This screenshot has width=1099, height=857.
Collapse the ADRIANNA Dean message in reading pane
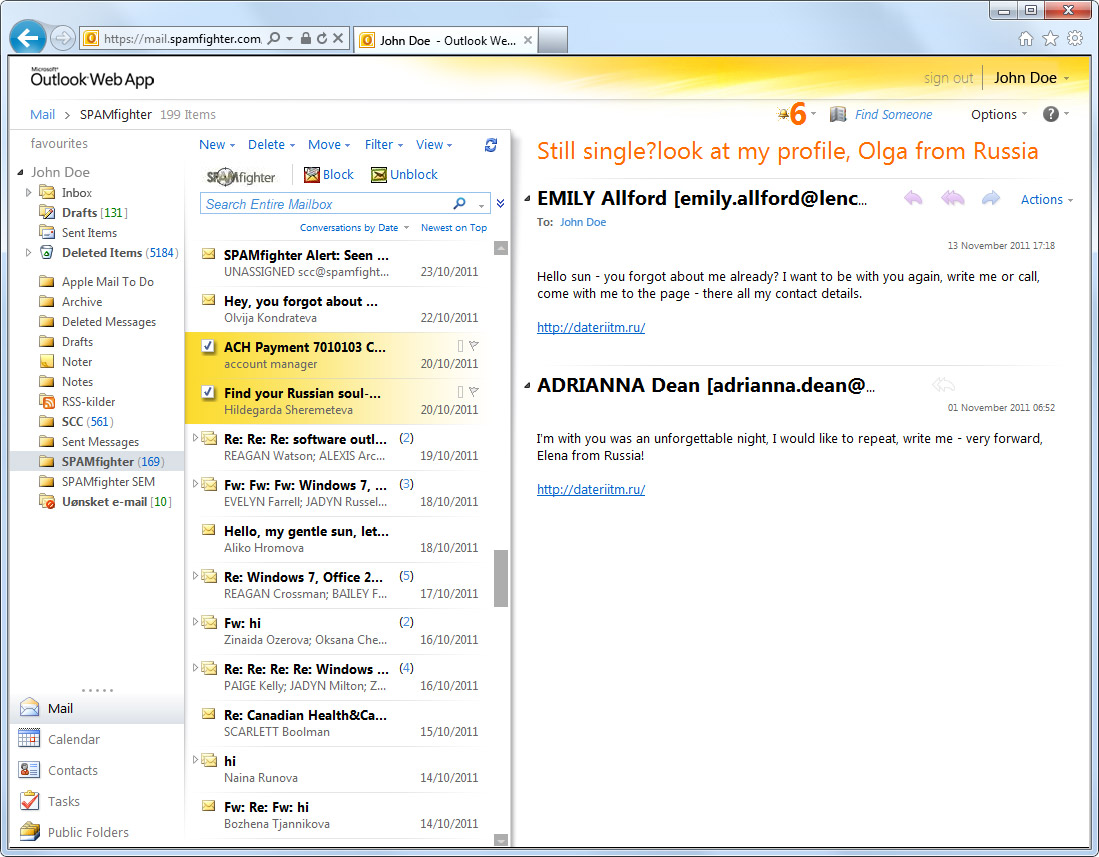[x=527, y=385]
